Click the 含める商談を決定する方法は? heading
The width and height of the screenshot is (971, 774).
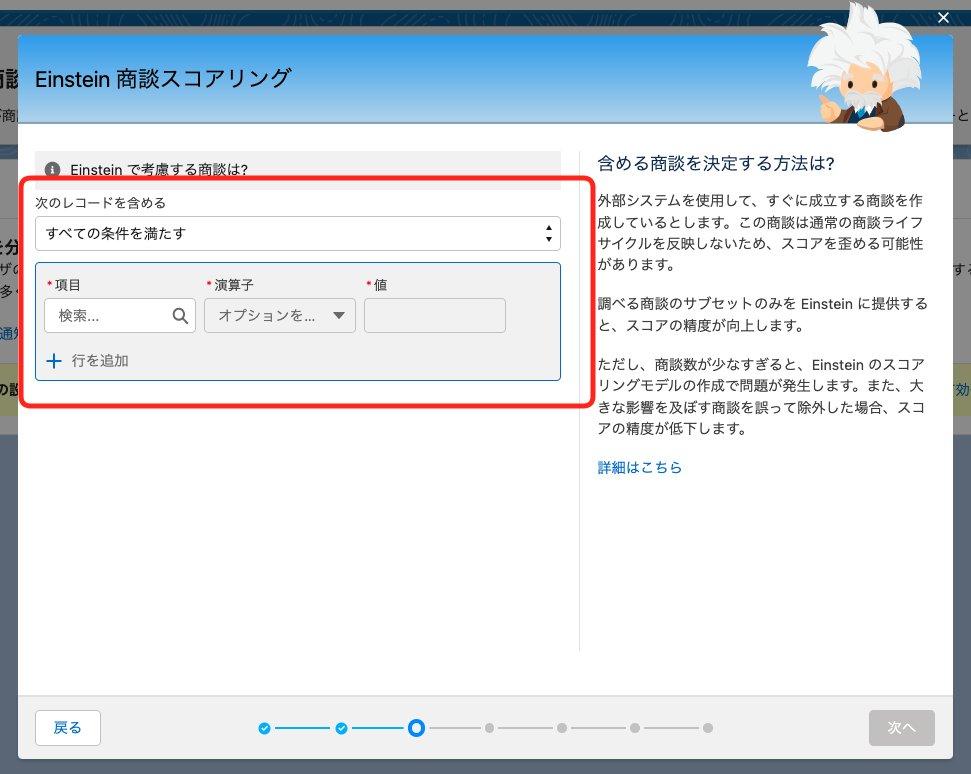716,163
